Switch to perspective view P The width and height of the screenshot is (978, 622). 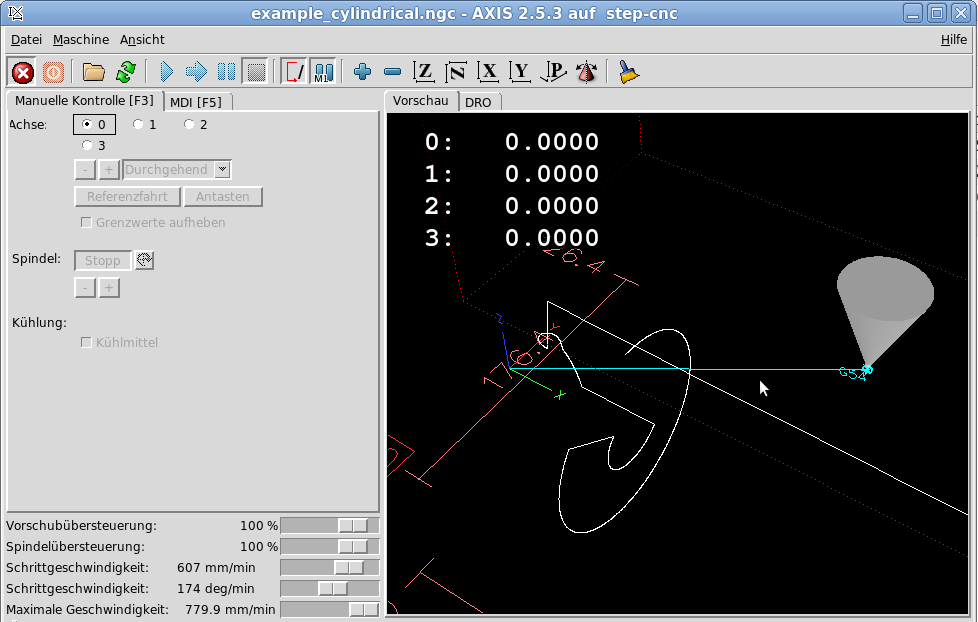tap(553, 72)
